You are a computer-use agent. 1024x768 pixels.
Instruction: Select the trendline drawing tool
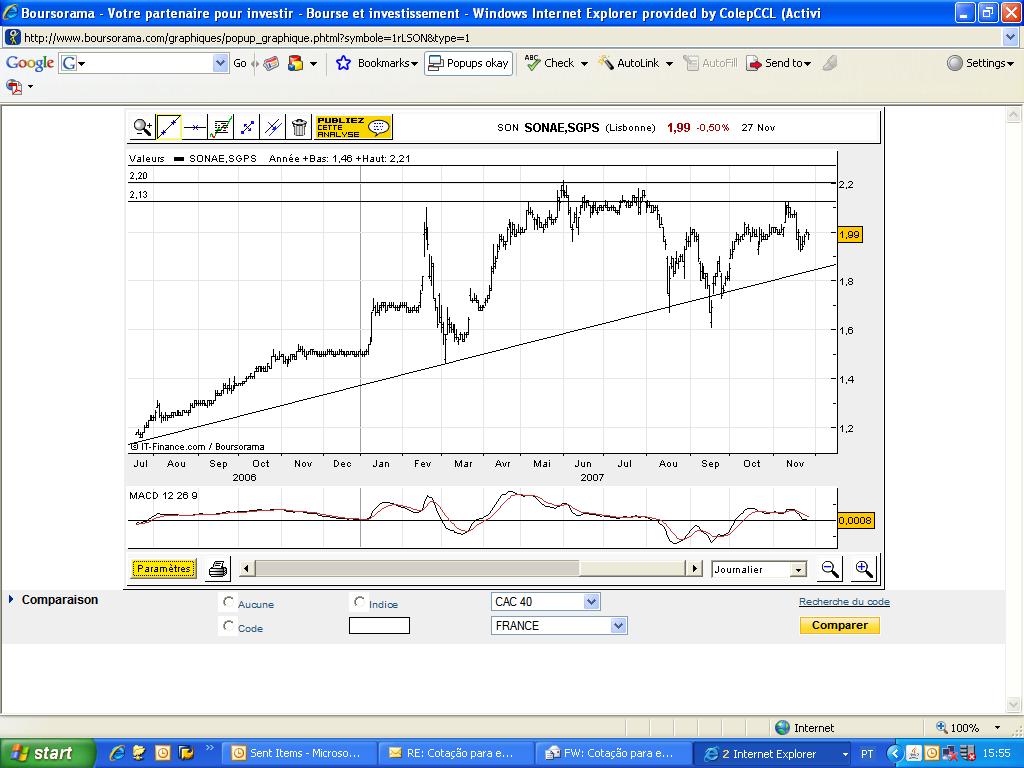pos(168,126)
